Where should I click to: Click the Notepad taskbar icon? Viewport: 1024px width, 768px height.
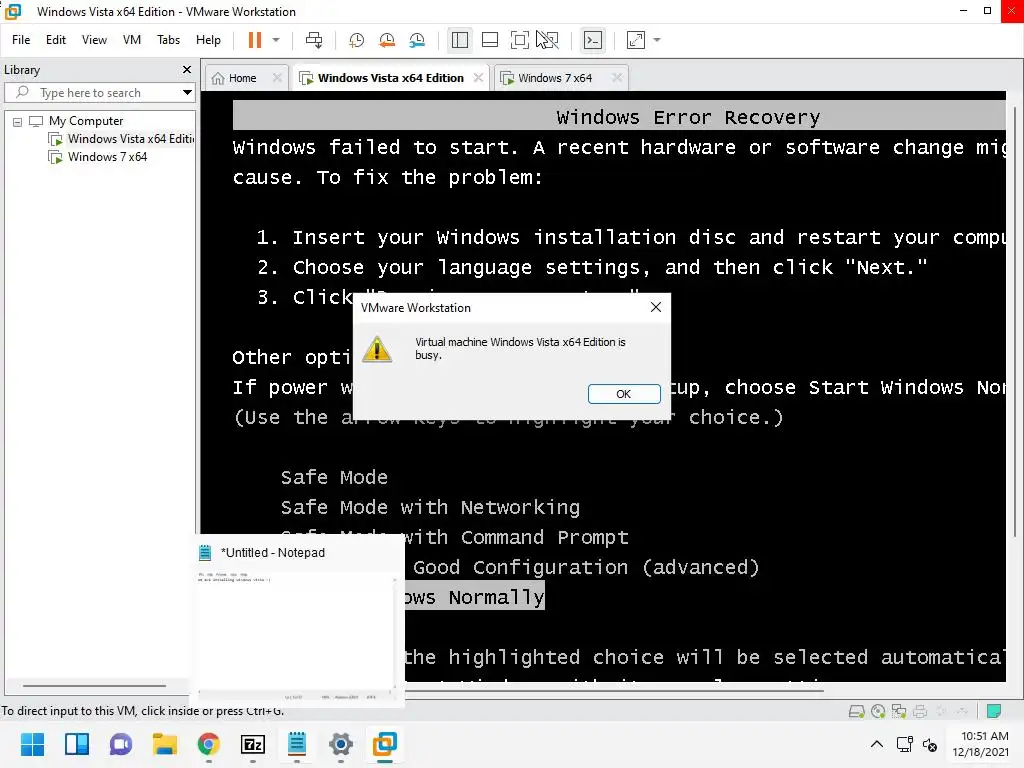click(x=296, y=744)
